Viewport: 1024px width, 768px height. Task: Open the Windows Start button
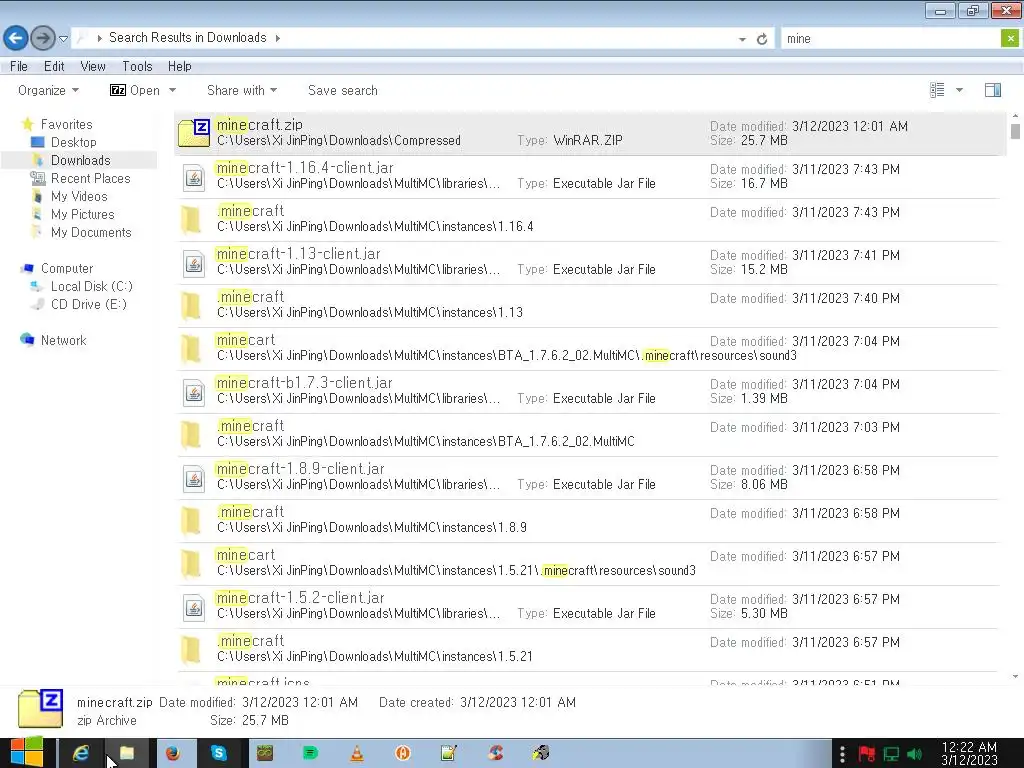[27, 752]
